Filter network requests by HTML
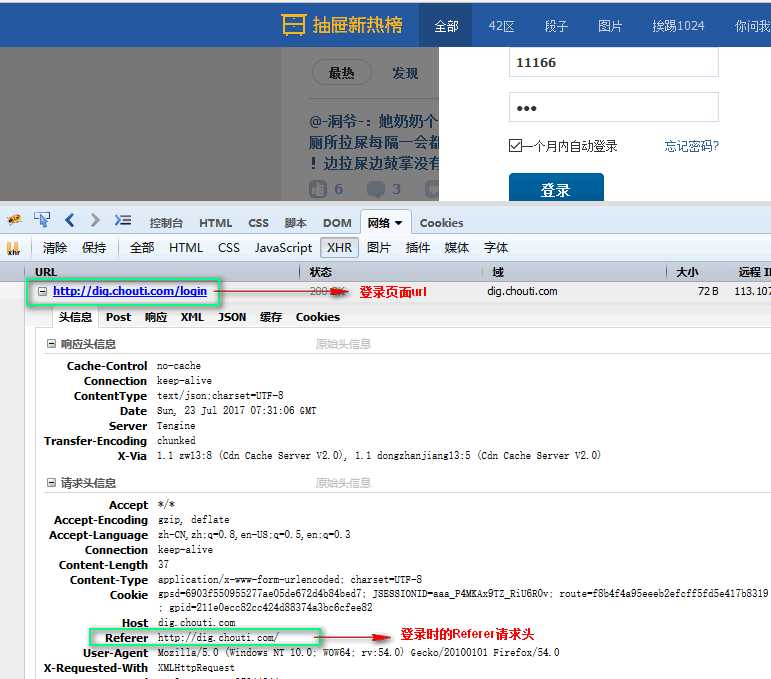Screen dimensions: 771x679 click(x=186, y=248)
